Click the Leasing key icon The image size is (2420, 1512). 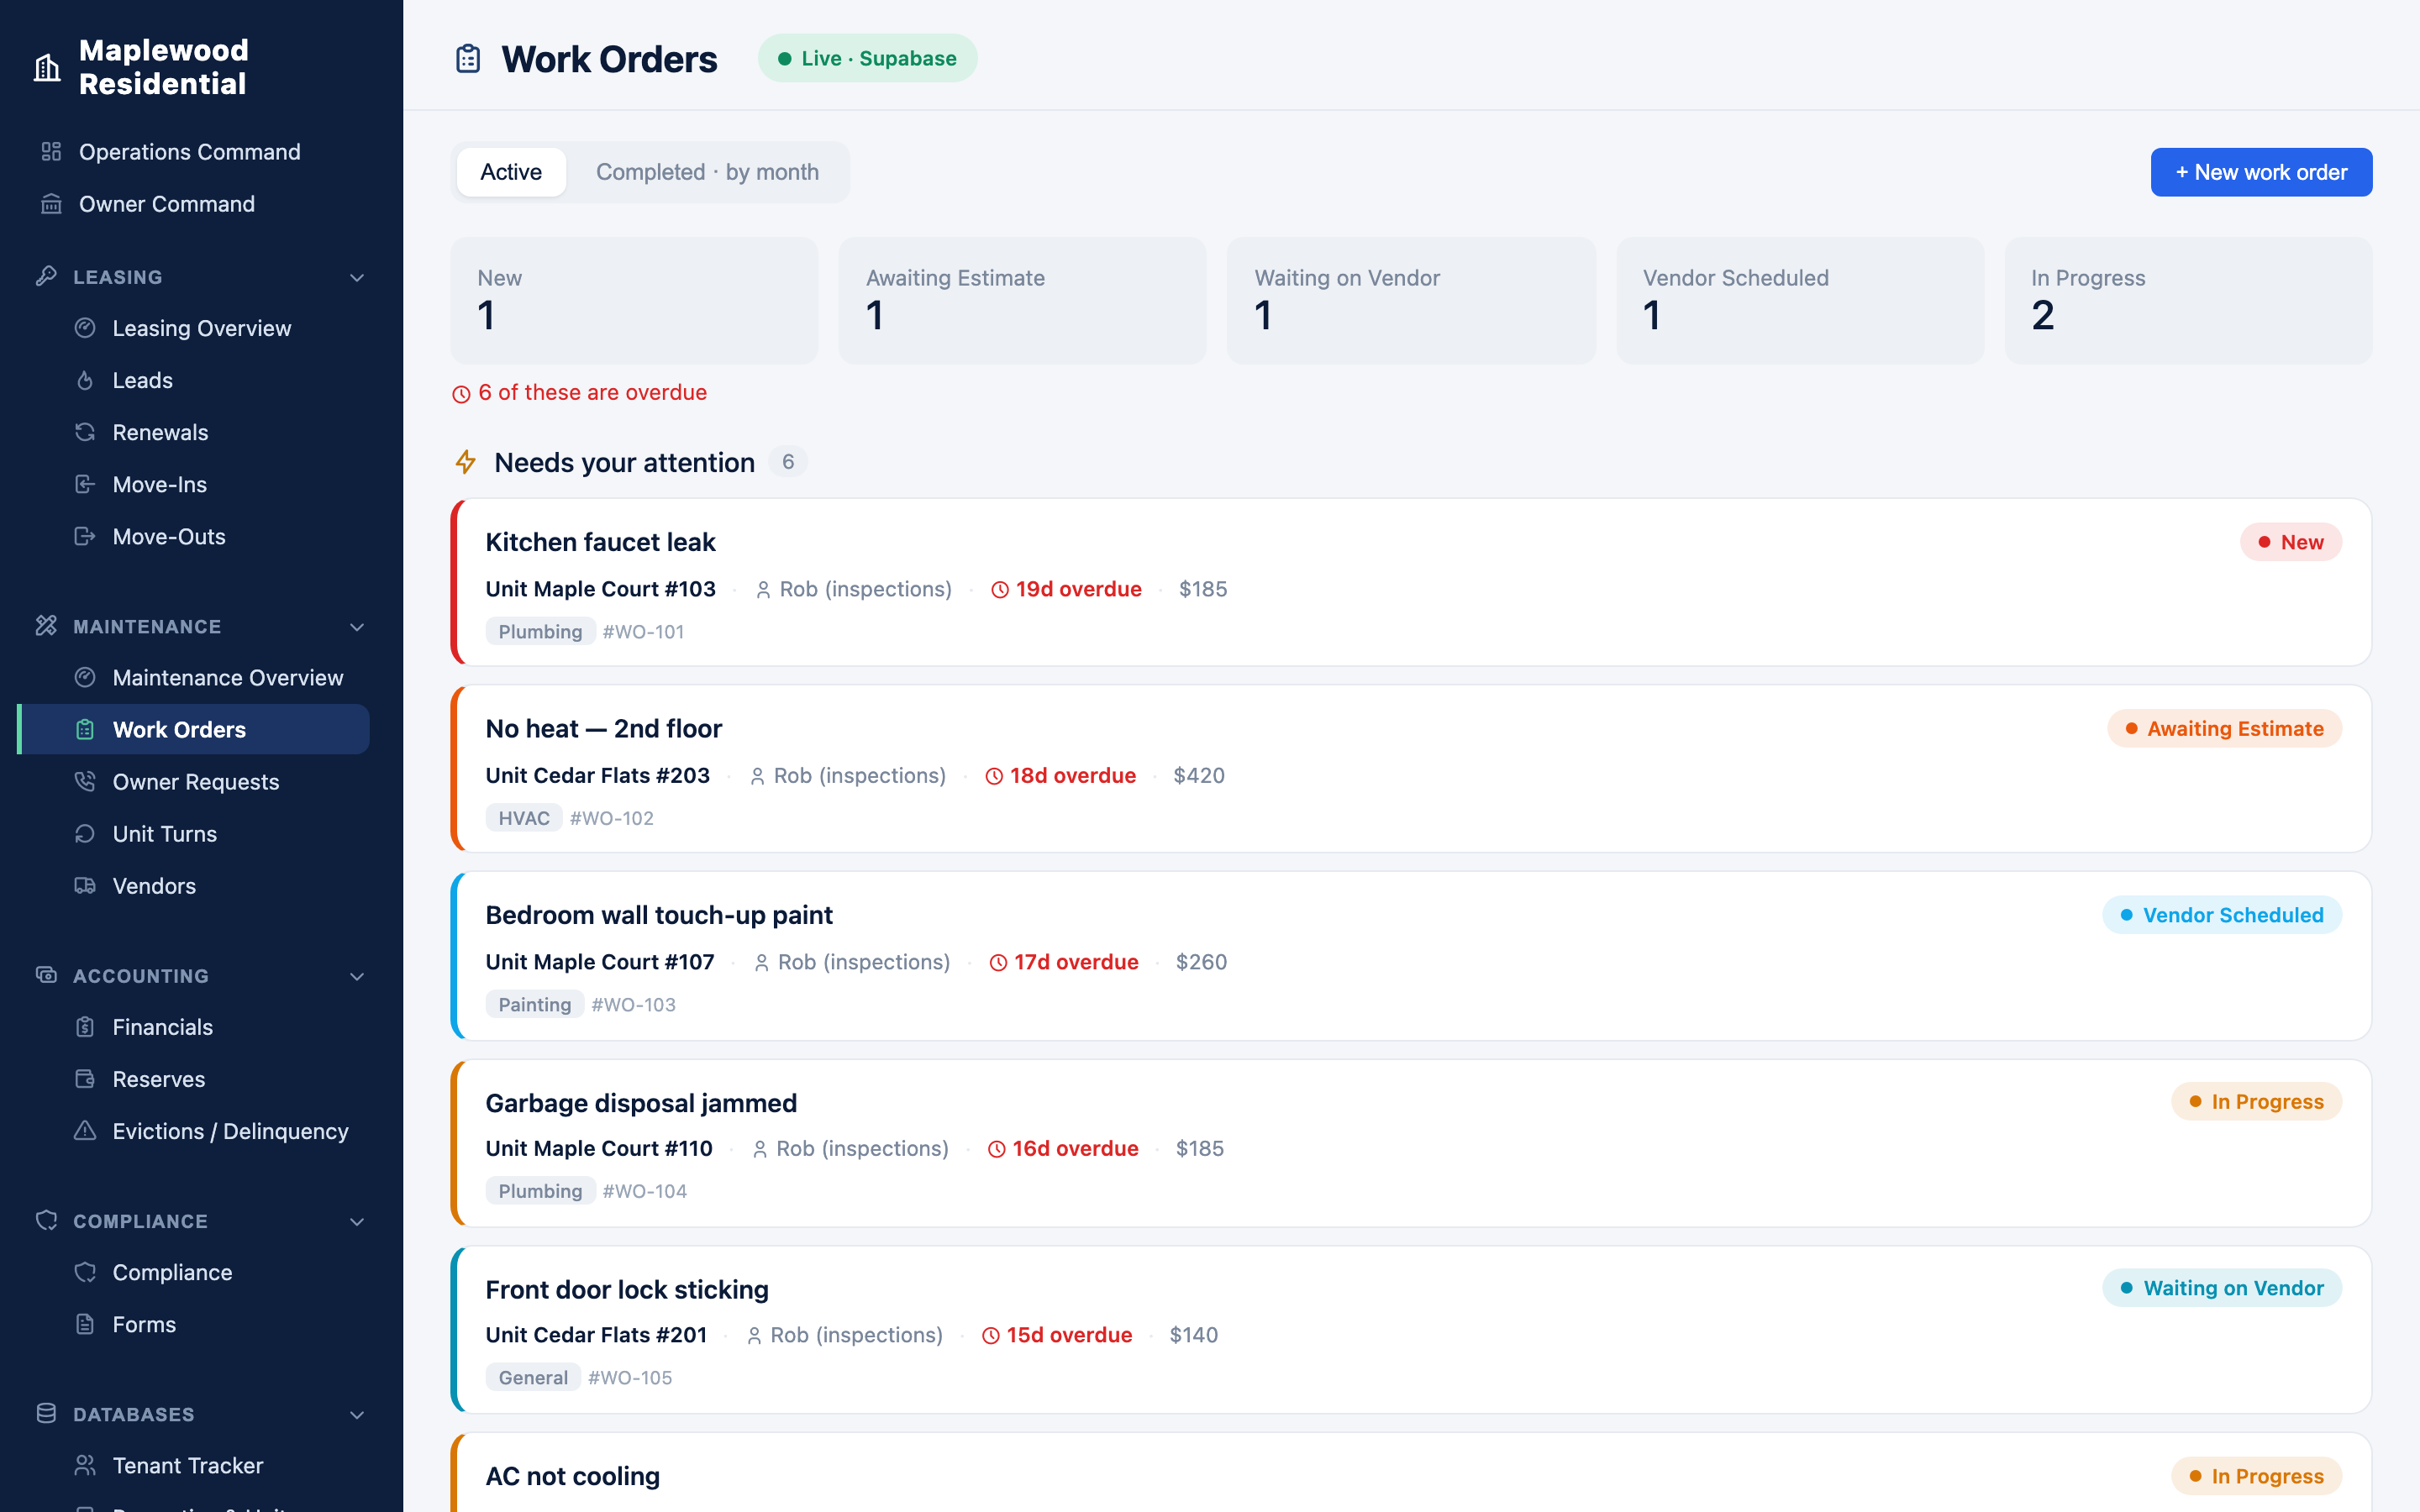[46, 276]
